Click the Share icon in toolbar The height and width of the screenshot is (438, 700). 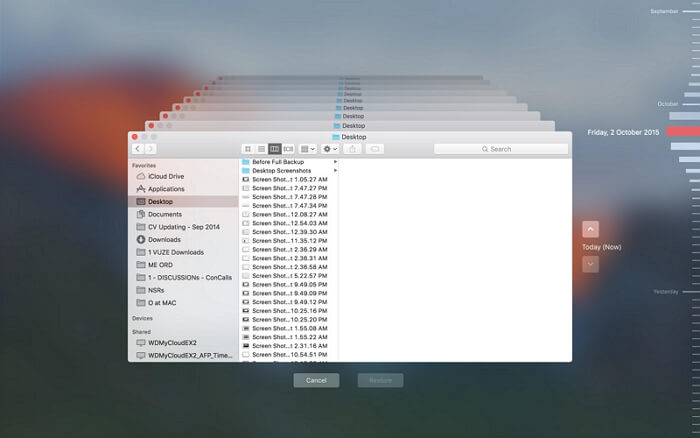(352, 149)
